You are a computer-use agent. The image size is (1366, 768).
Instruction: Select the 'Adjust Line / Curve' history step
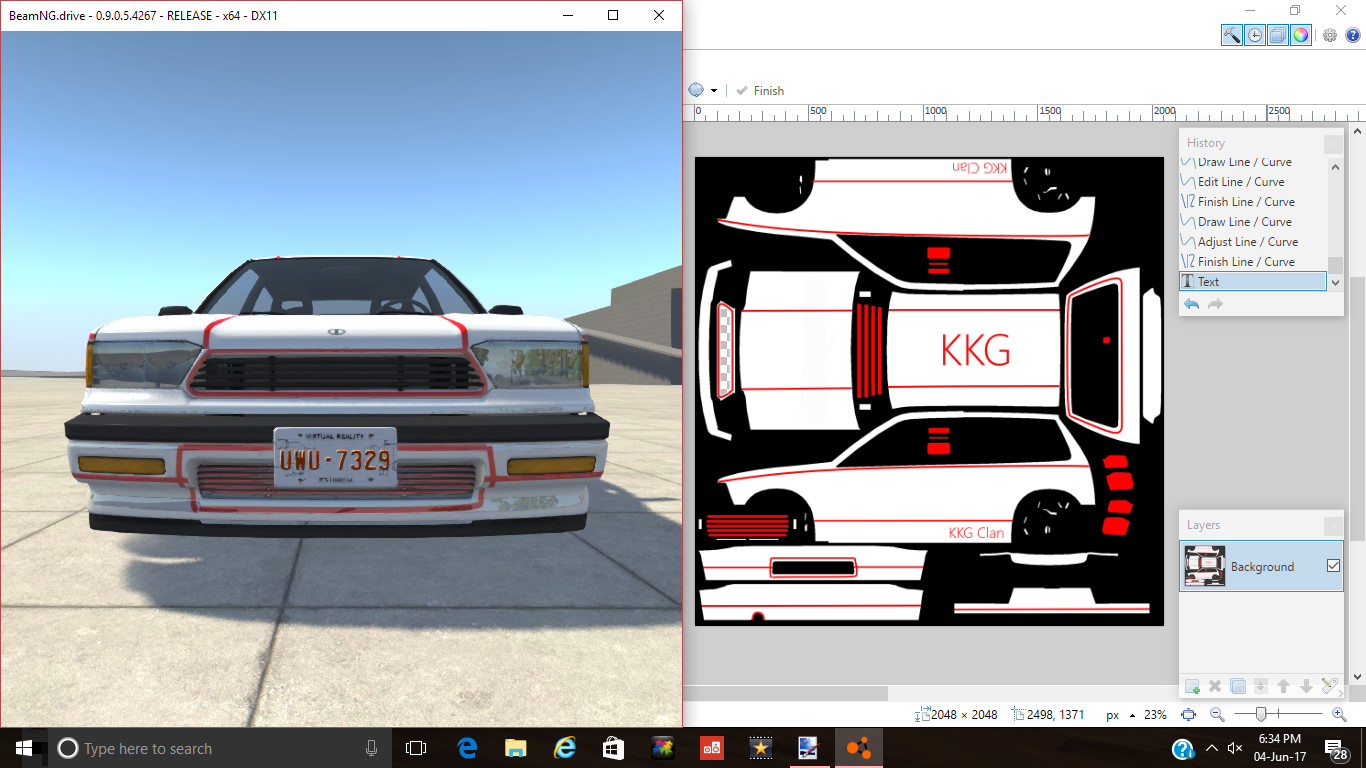pyautogui.click(x=1253, y=242)
